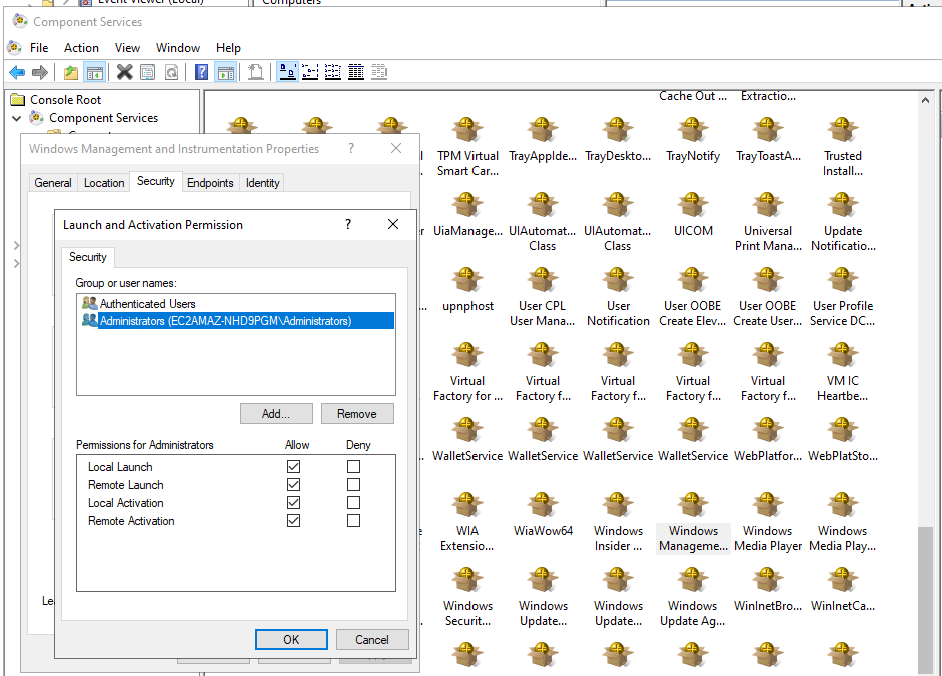Check Deny for Remote Launch

[353, 485]
